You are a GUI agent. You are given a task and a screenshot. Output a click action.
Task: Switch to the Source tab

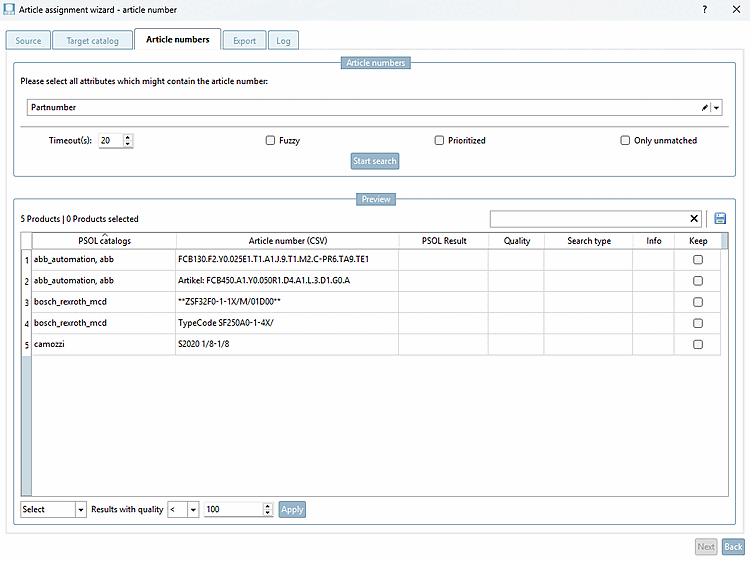tap(28, 41)
